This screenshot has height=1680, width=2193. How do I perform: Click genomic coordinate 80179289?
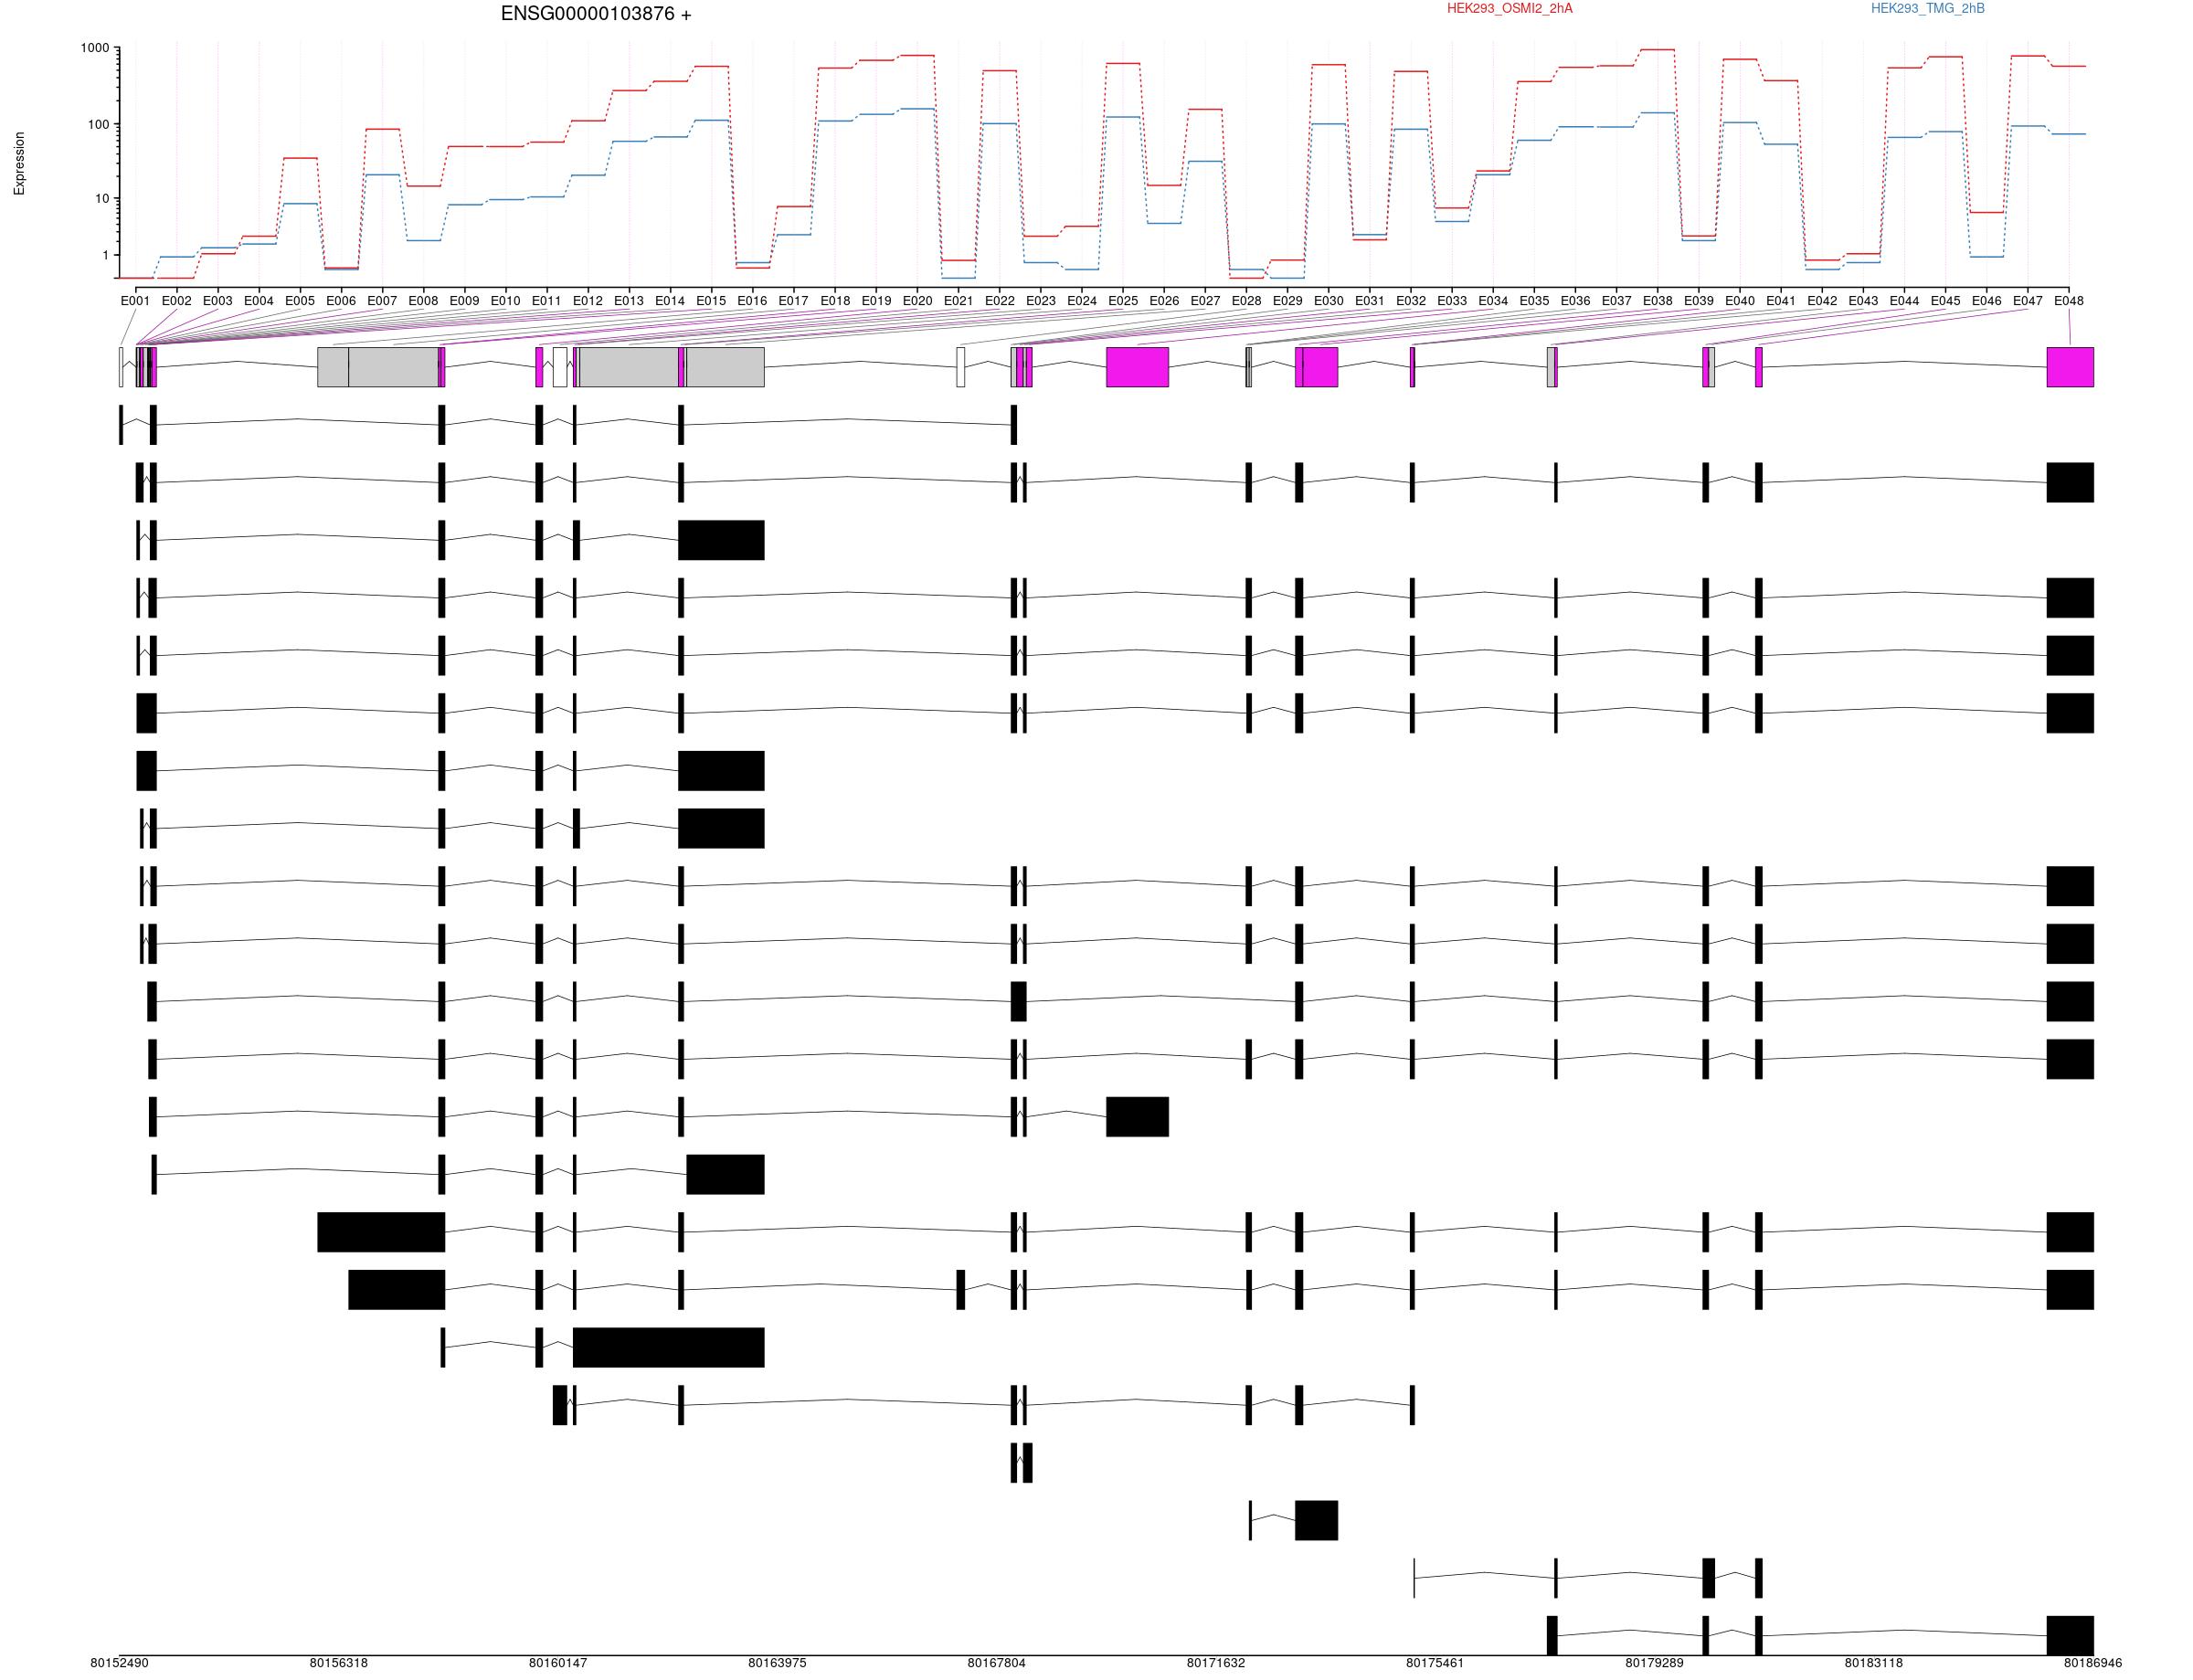tap(1654, 1663)
